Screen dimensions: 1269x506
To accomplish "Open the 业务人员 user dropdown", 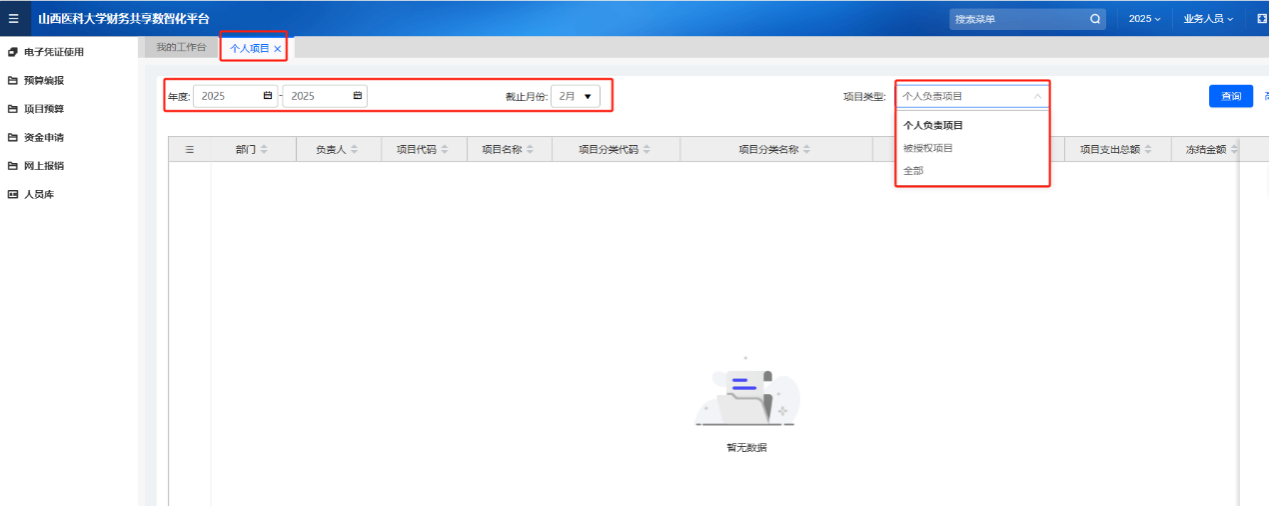I will pyautogui.click(x=1208, y=19).
